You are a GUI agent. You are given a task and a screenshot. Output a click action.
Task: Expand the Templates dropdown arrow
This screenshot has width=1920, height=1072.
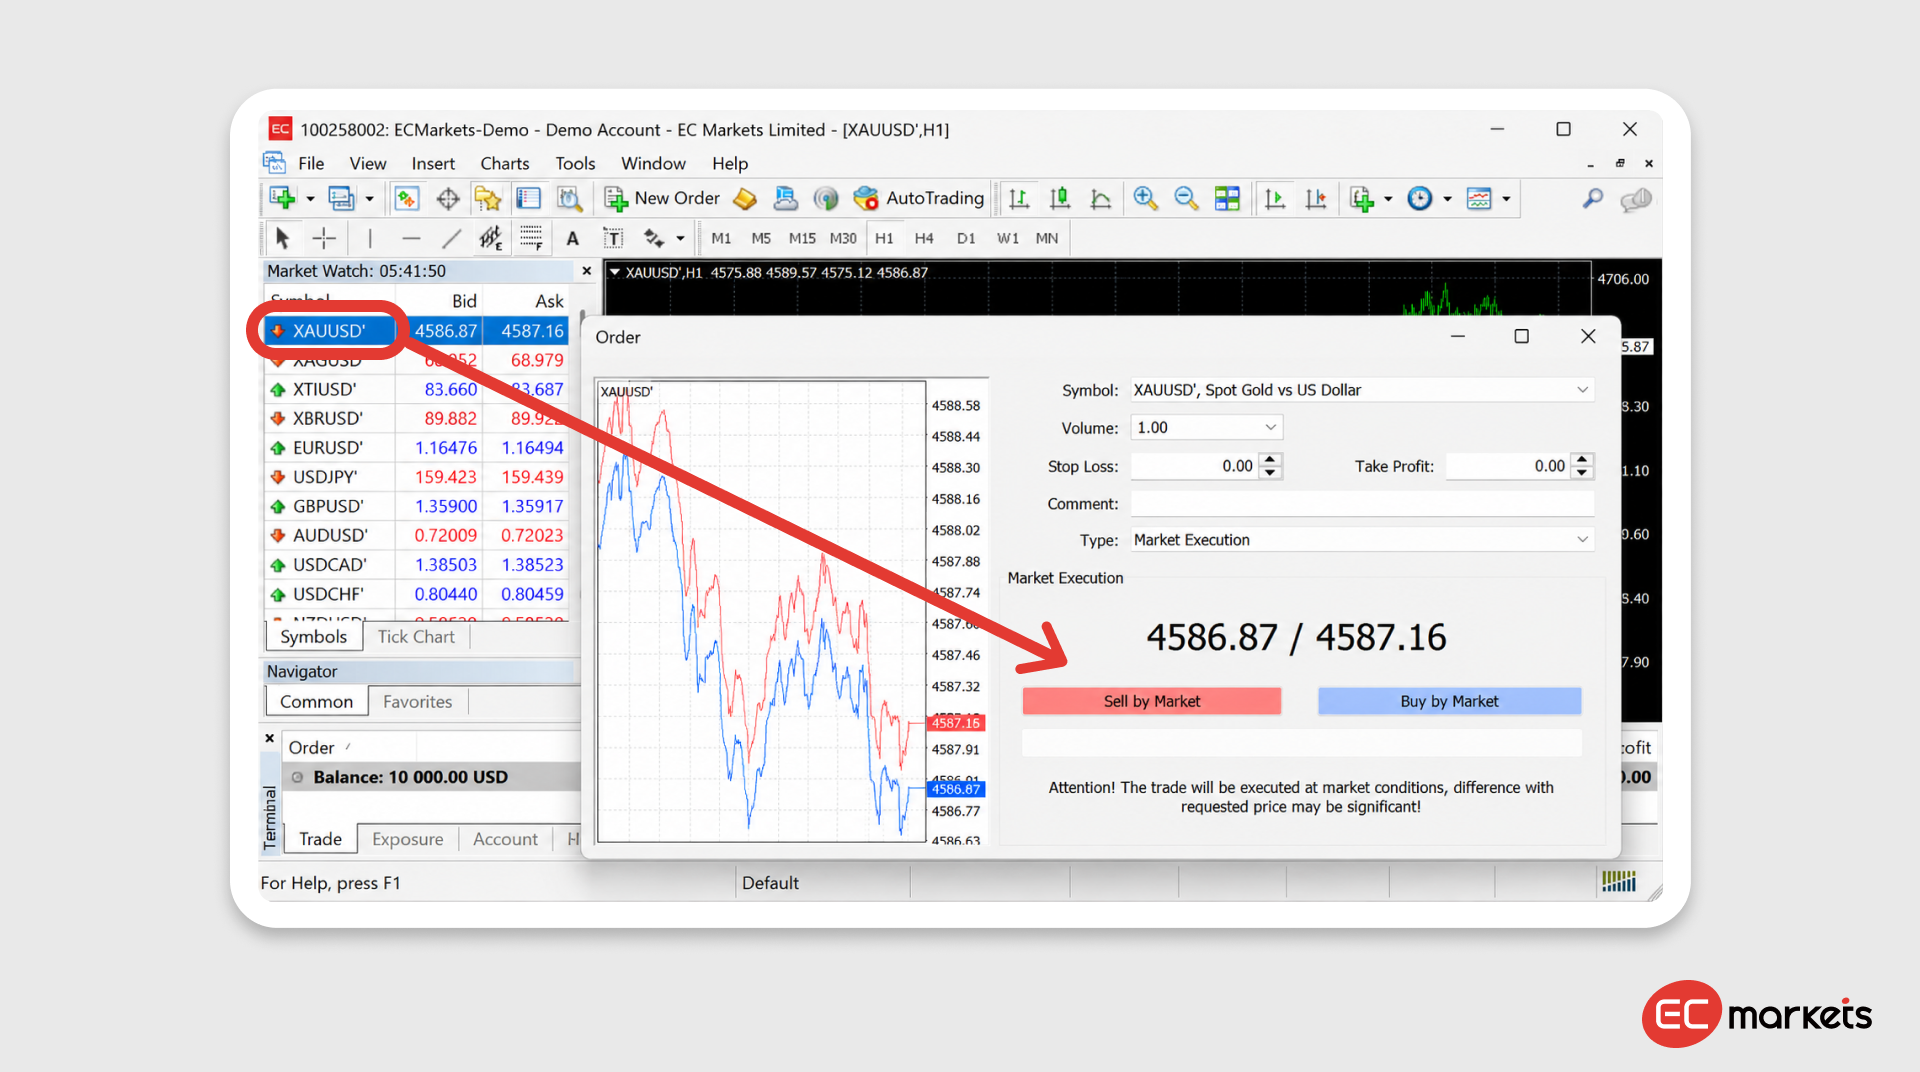(1506, 199)
